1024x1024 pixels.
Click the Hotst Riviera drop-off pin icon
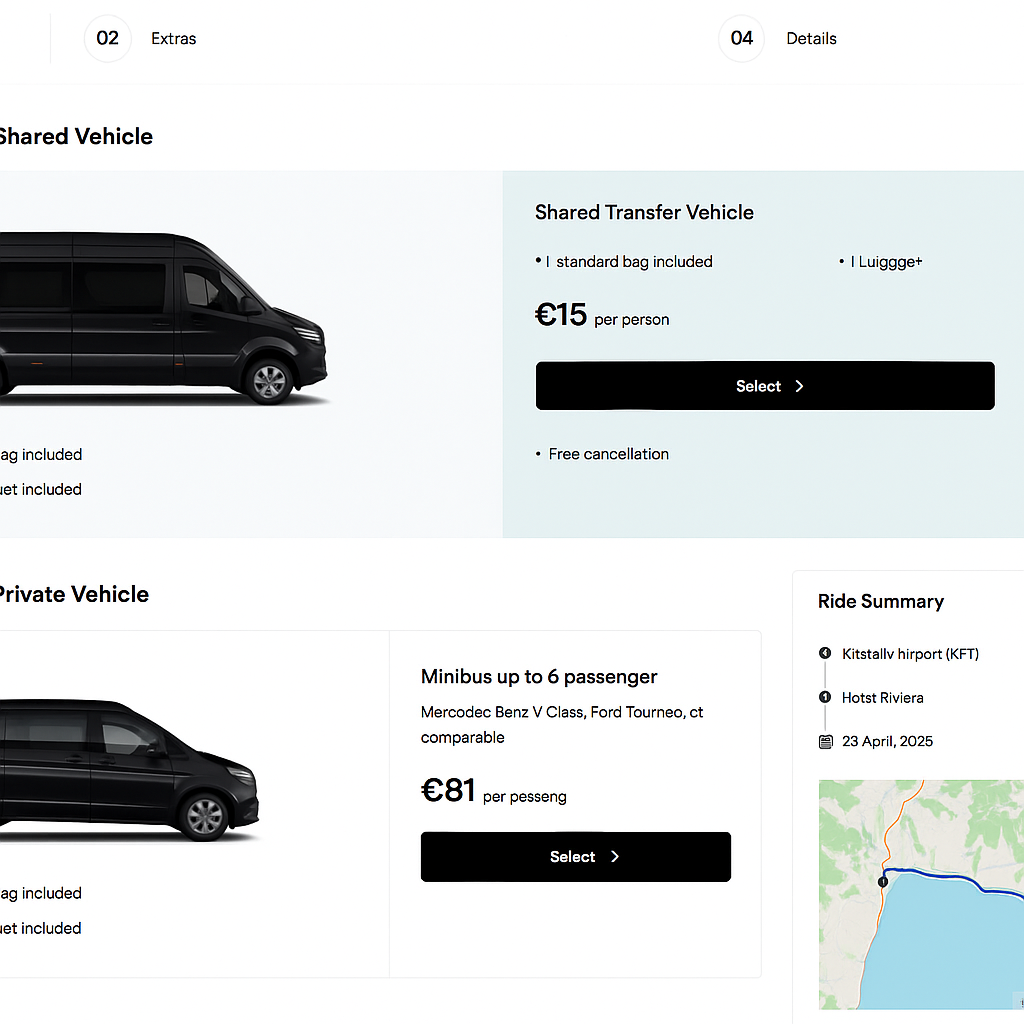click(825, 697)
